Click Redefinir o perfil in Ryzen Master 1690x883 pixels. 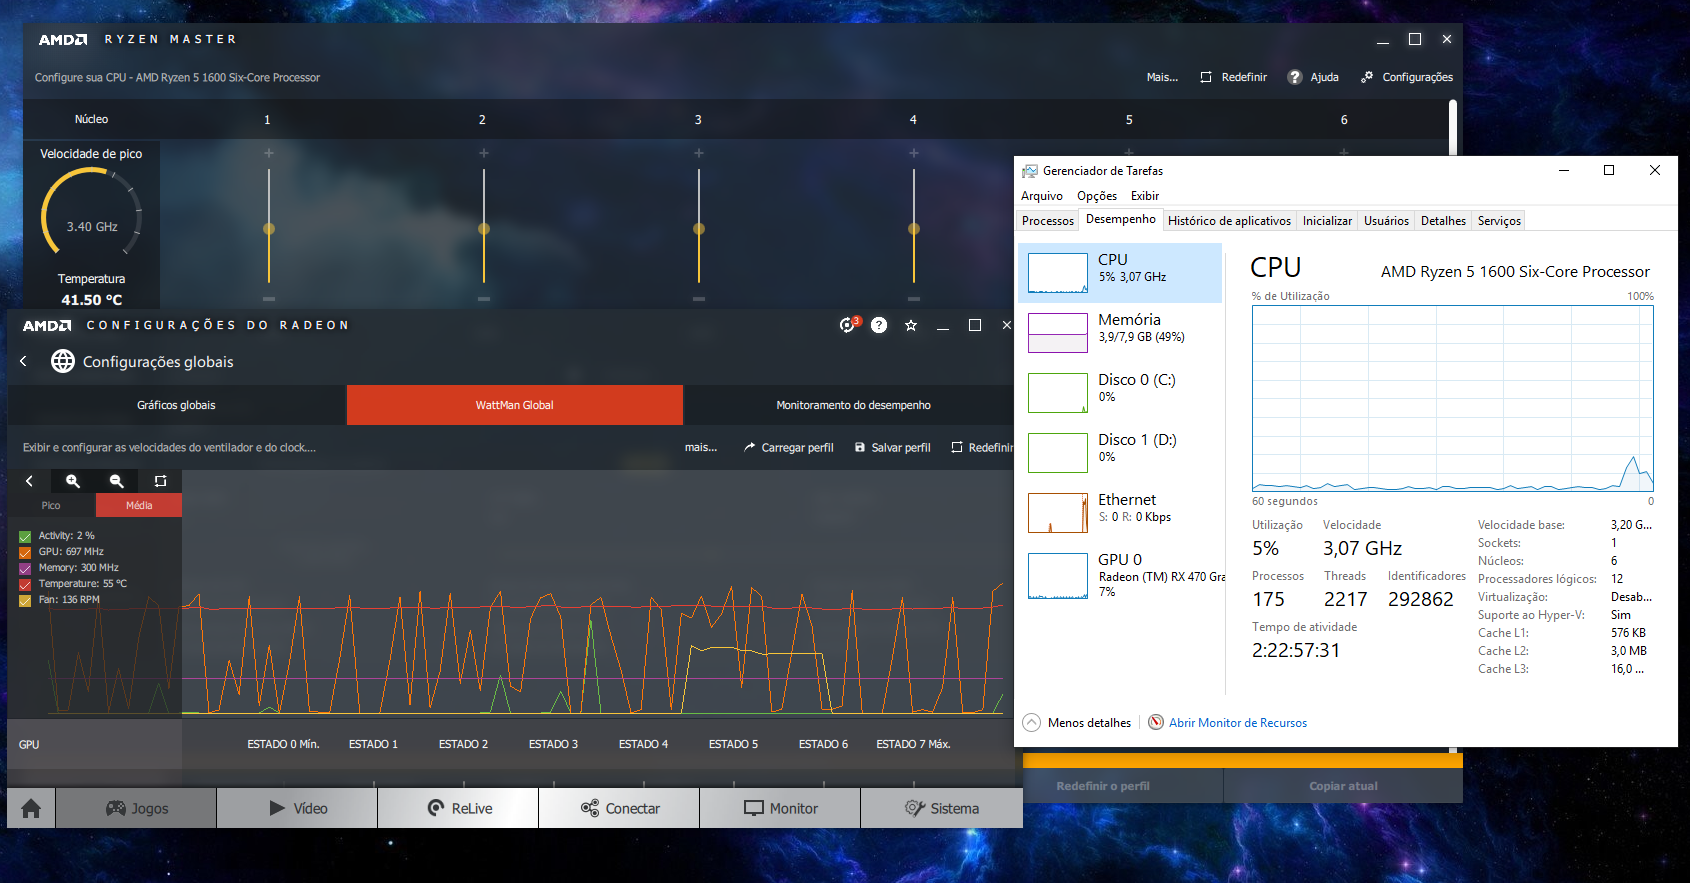click(1103, 786)
